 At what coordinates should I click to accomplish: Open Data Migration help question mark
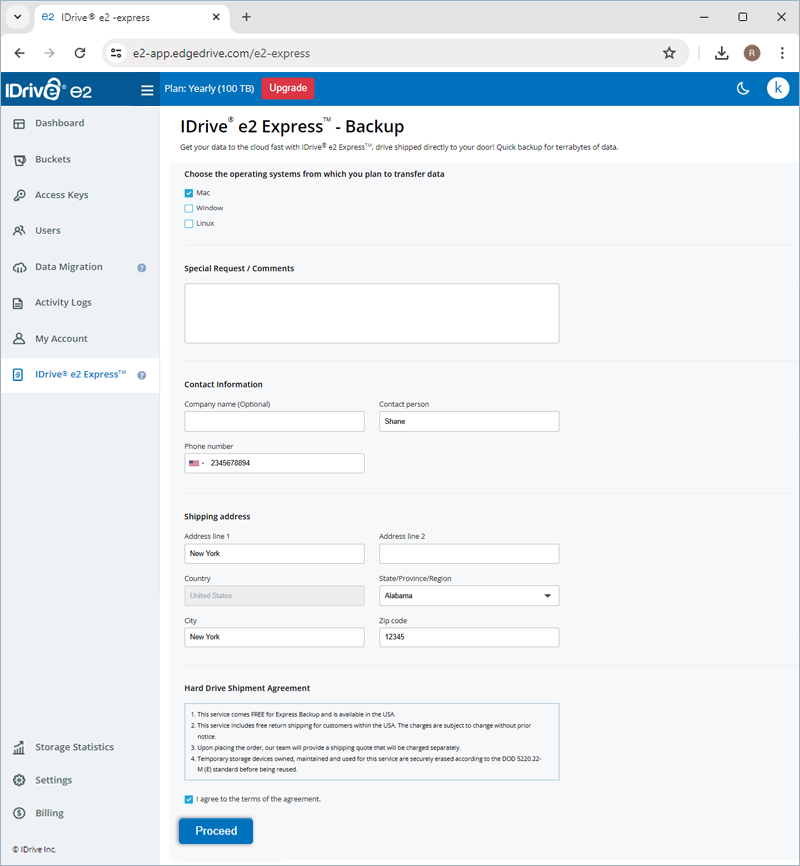point(142,268)
